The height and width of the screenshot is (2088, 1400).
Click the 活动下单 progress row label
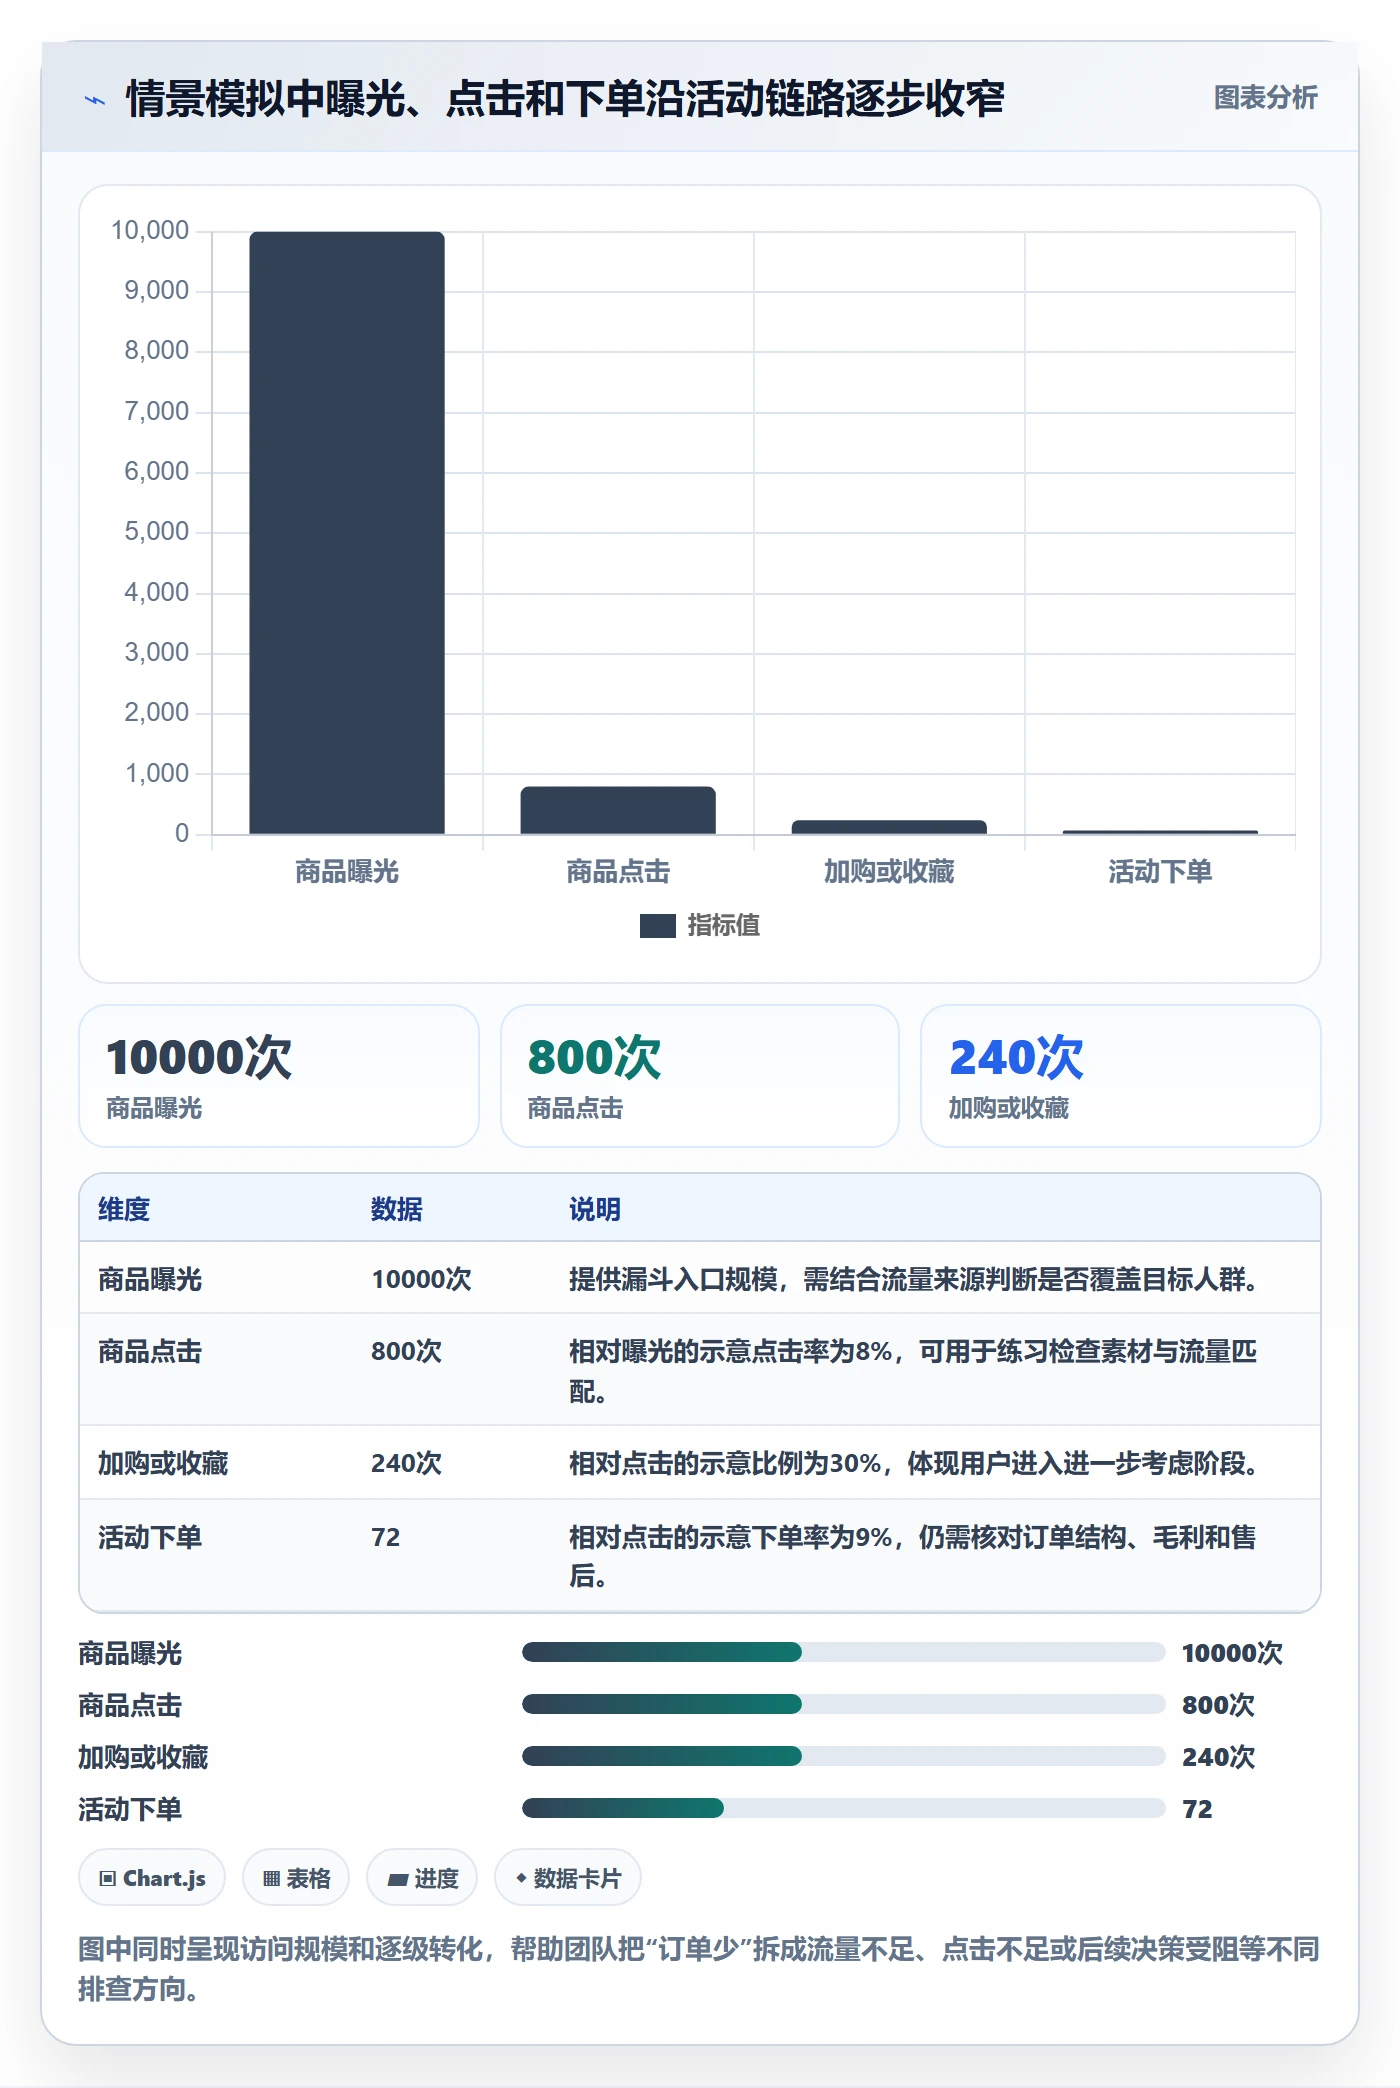pyautogui.click(x=130, y=1809)
